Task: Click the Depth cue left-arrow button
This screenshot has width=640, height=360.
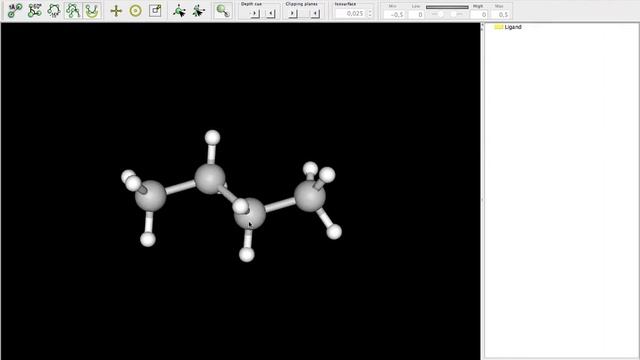Action: (x=270, y=14)
